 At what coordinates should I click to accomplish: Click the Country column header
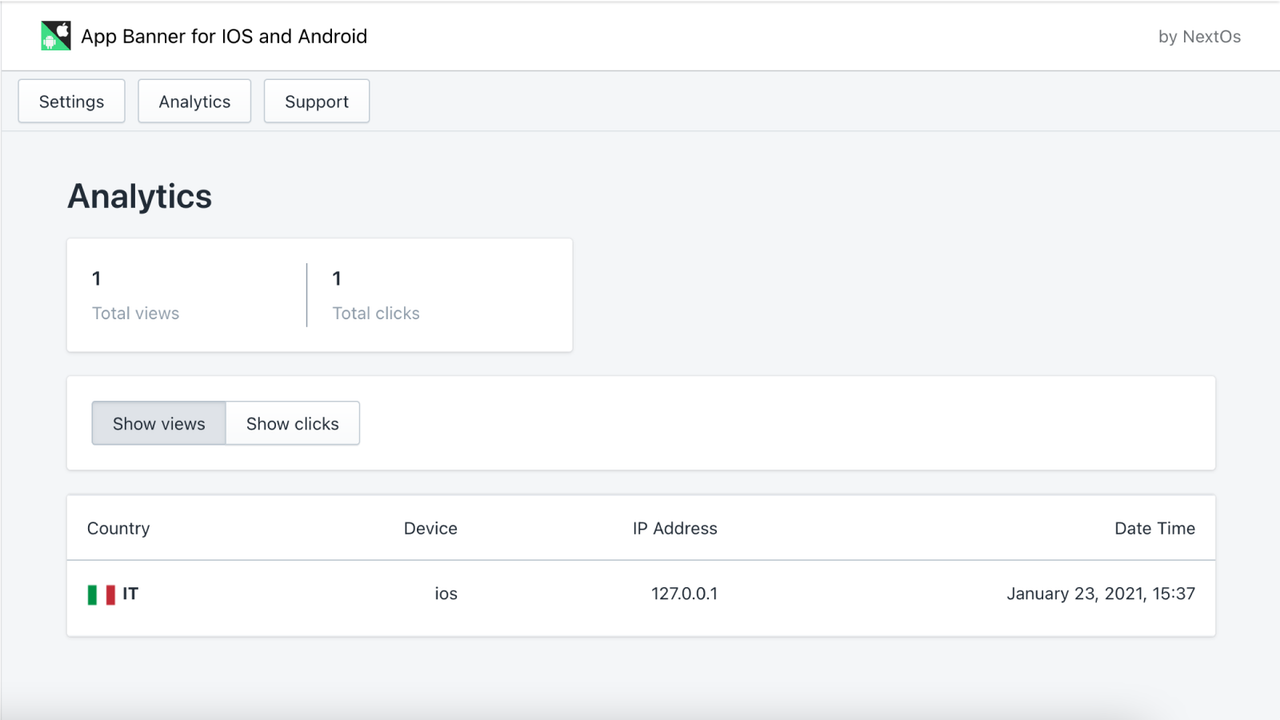point(118,528)
